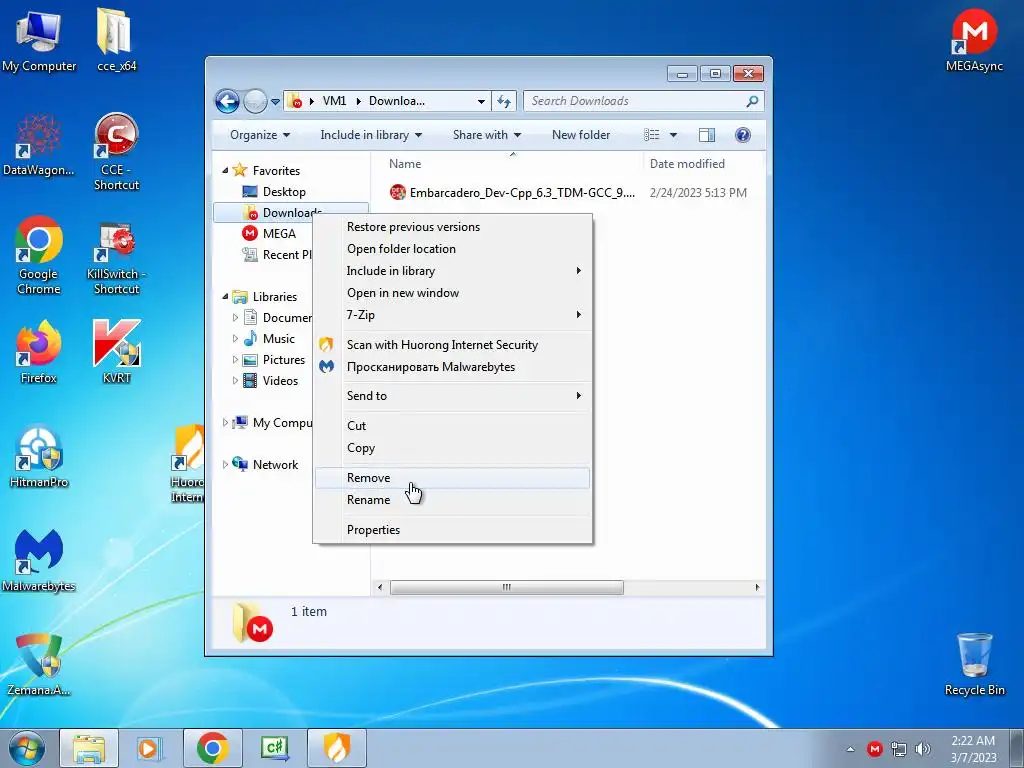This screenshot has width=1024, height=768.
Task: Launch Firefox from the desktop
Action: pos(39,353)
